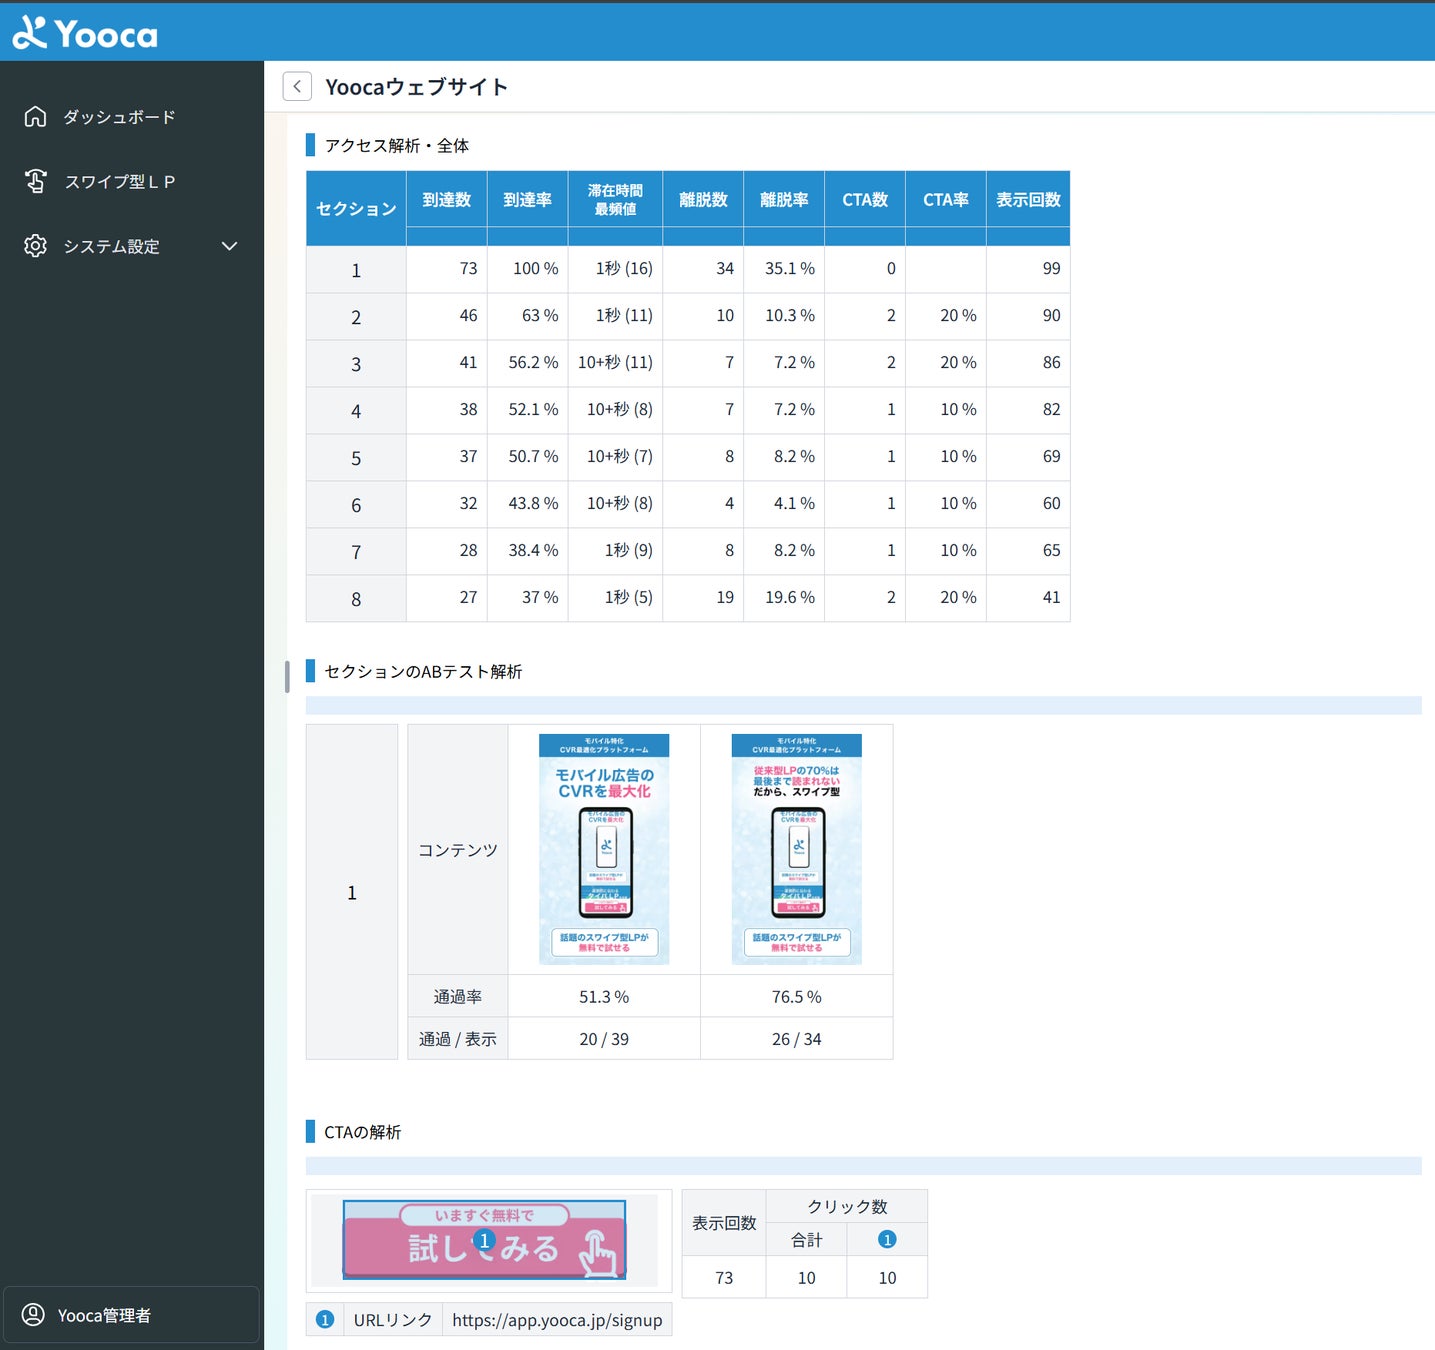Image resolution: width=1435 pixels, height=1350 pixels.
Task: Click the クリック数 header
Action: point(847,1207)
